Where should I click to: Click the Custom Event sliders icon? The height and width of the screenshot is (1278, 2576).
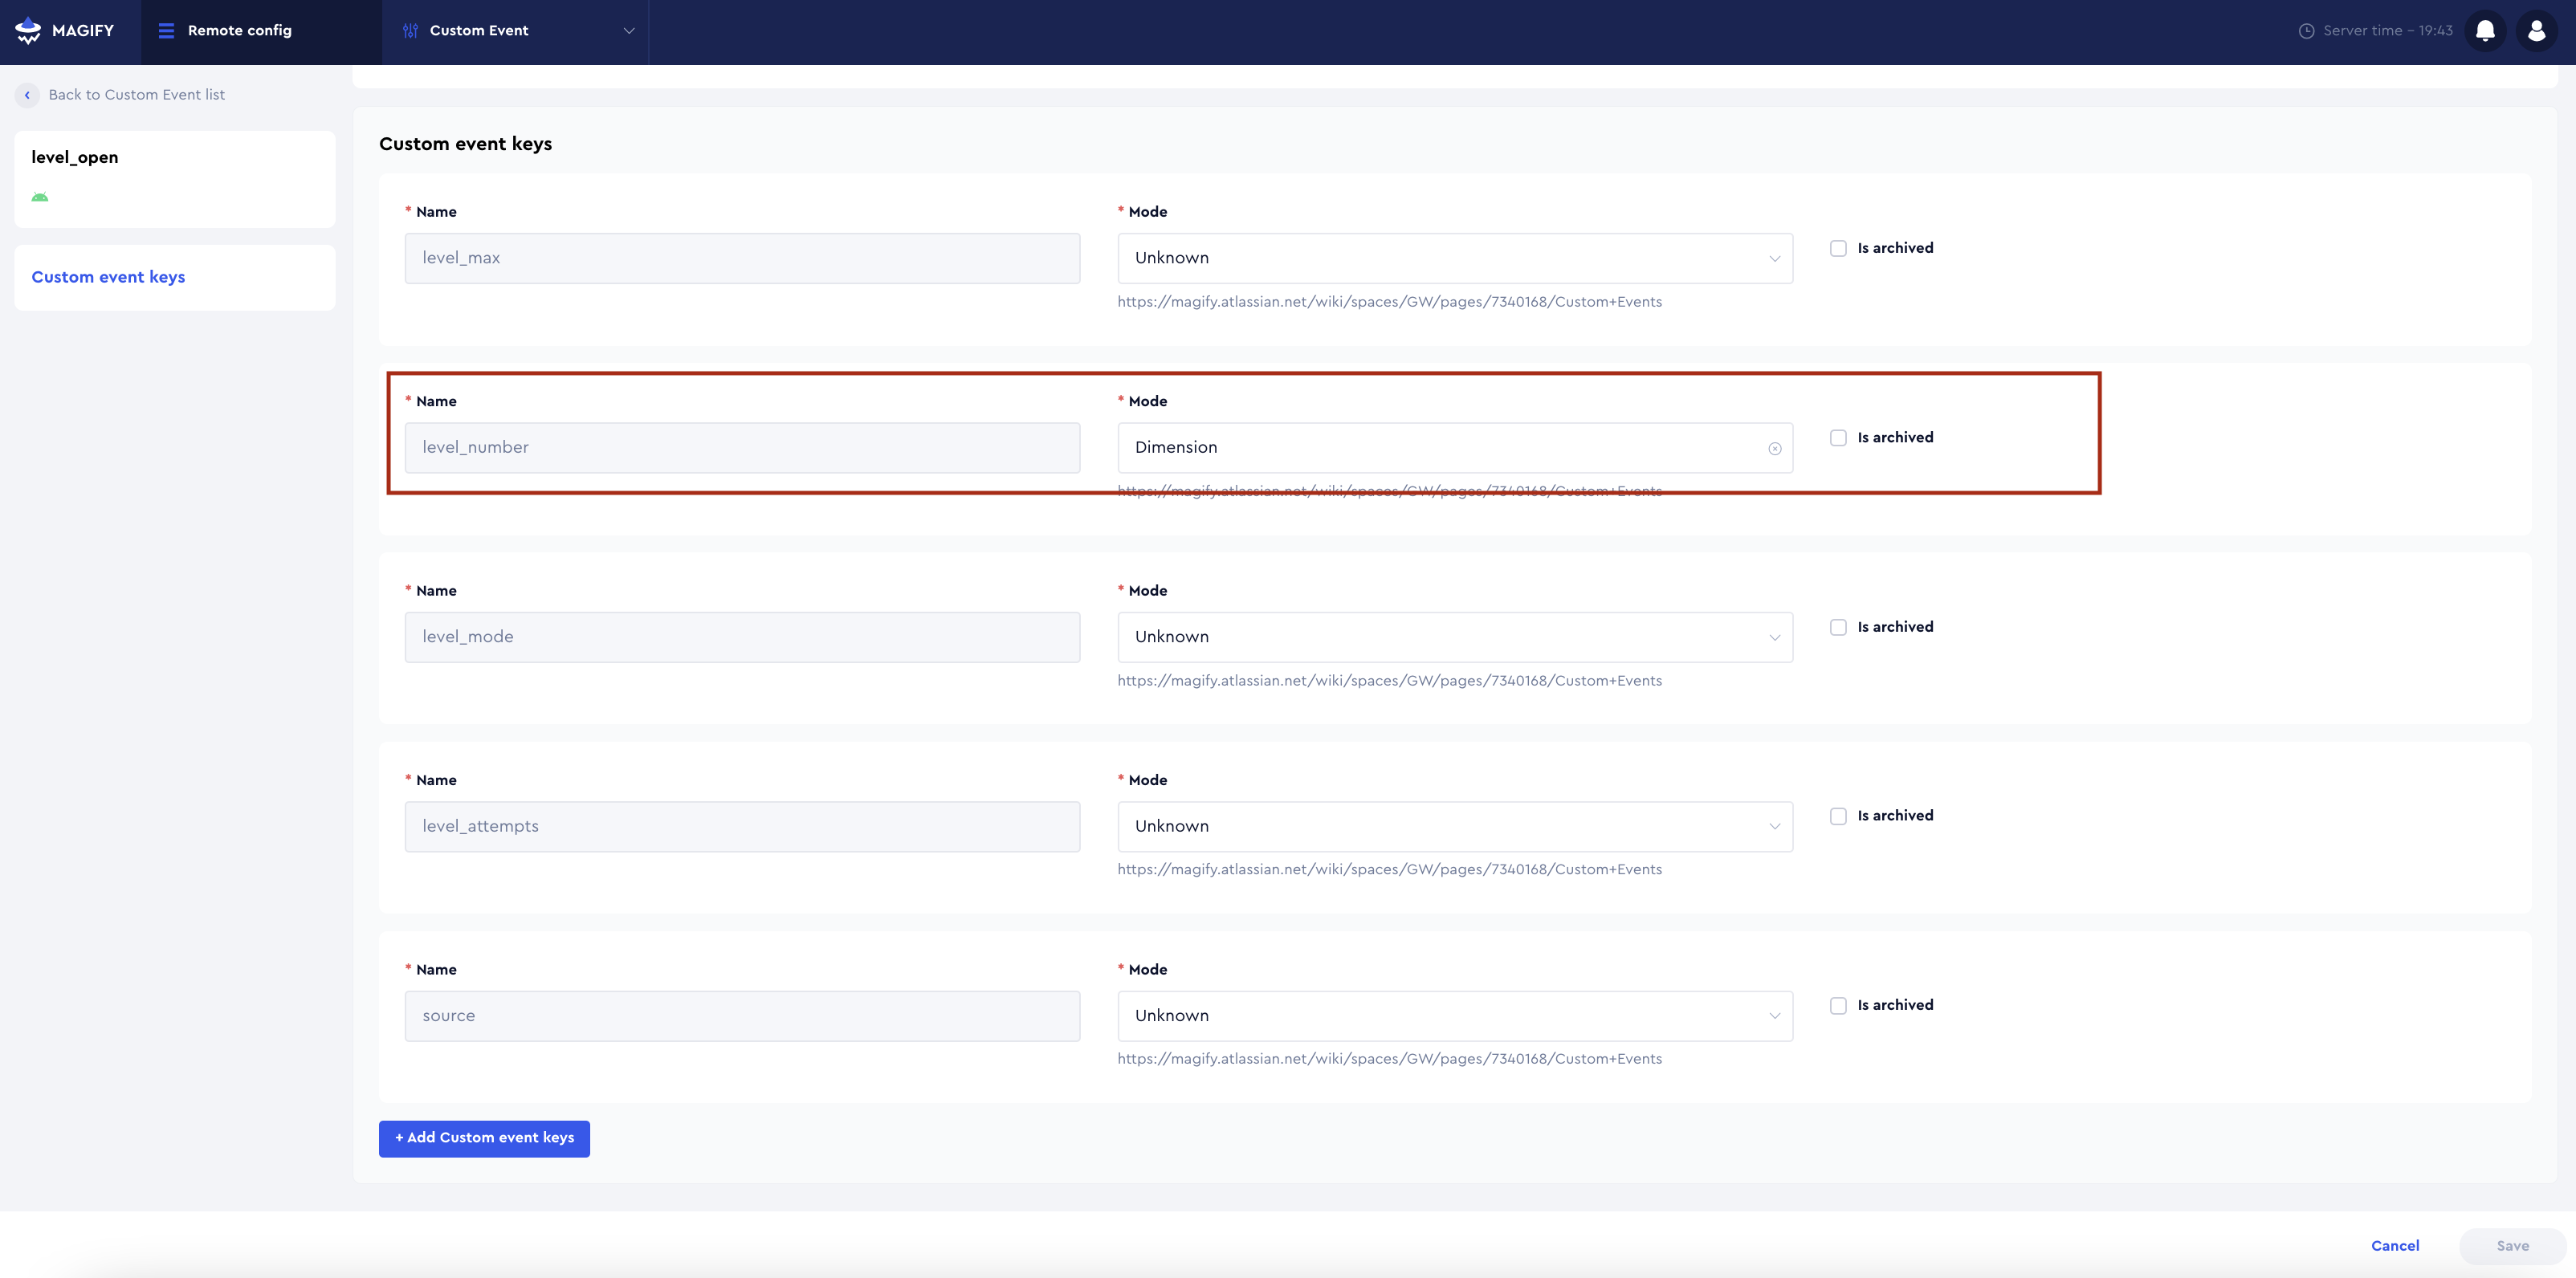coord(410,31)
